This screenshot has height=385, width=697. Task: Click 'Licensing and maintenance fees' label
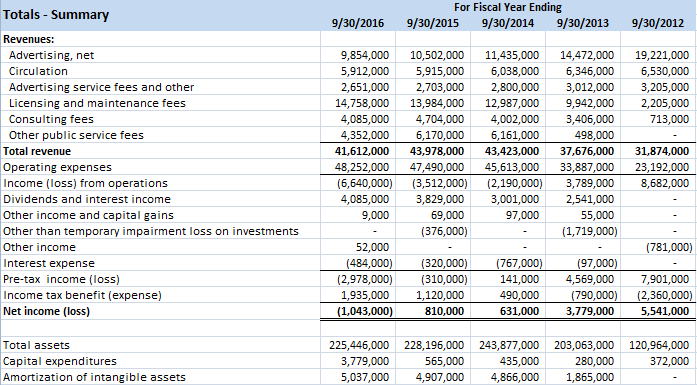[97, 103]
